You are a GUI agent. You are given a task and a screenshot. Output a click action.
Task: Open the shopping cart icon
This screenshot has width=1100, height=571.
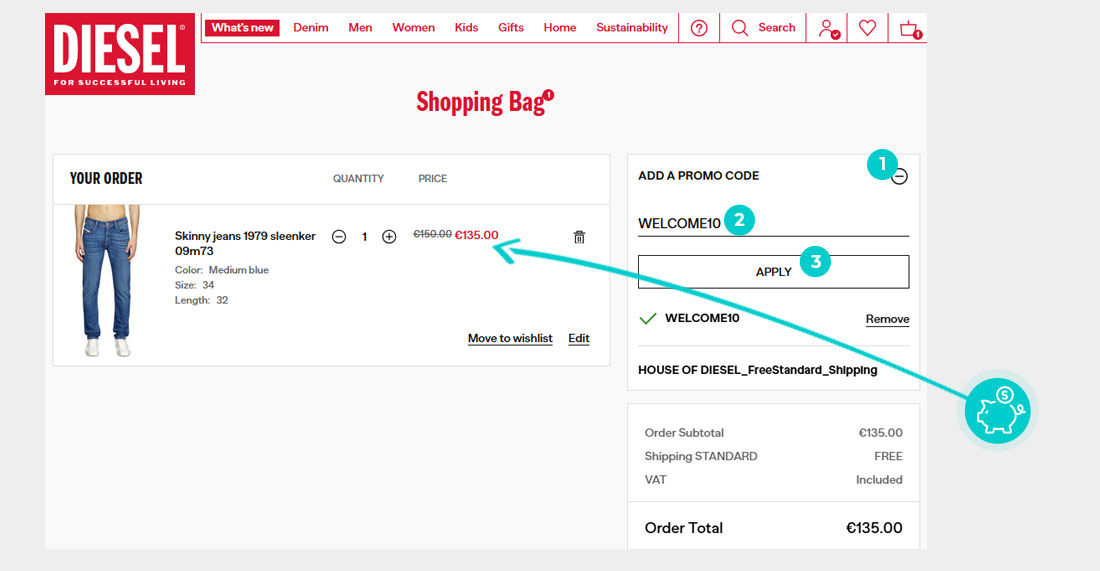[910, 29]
